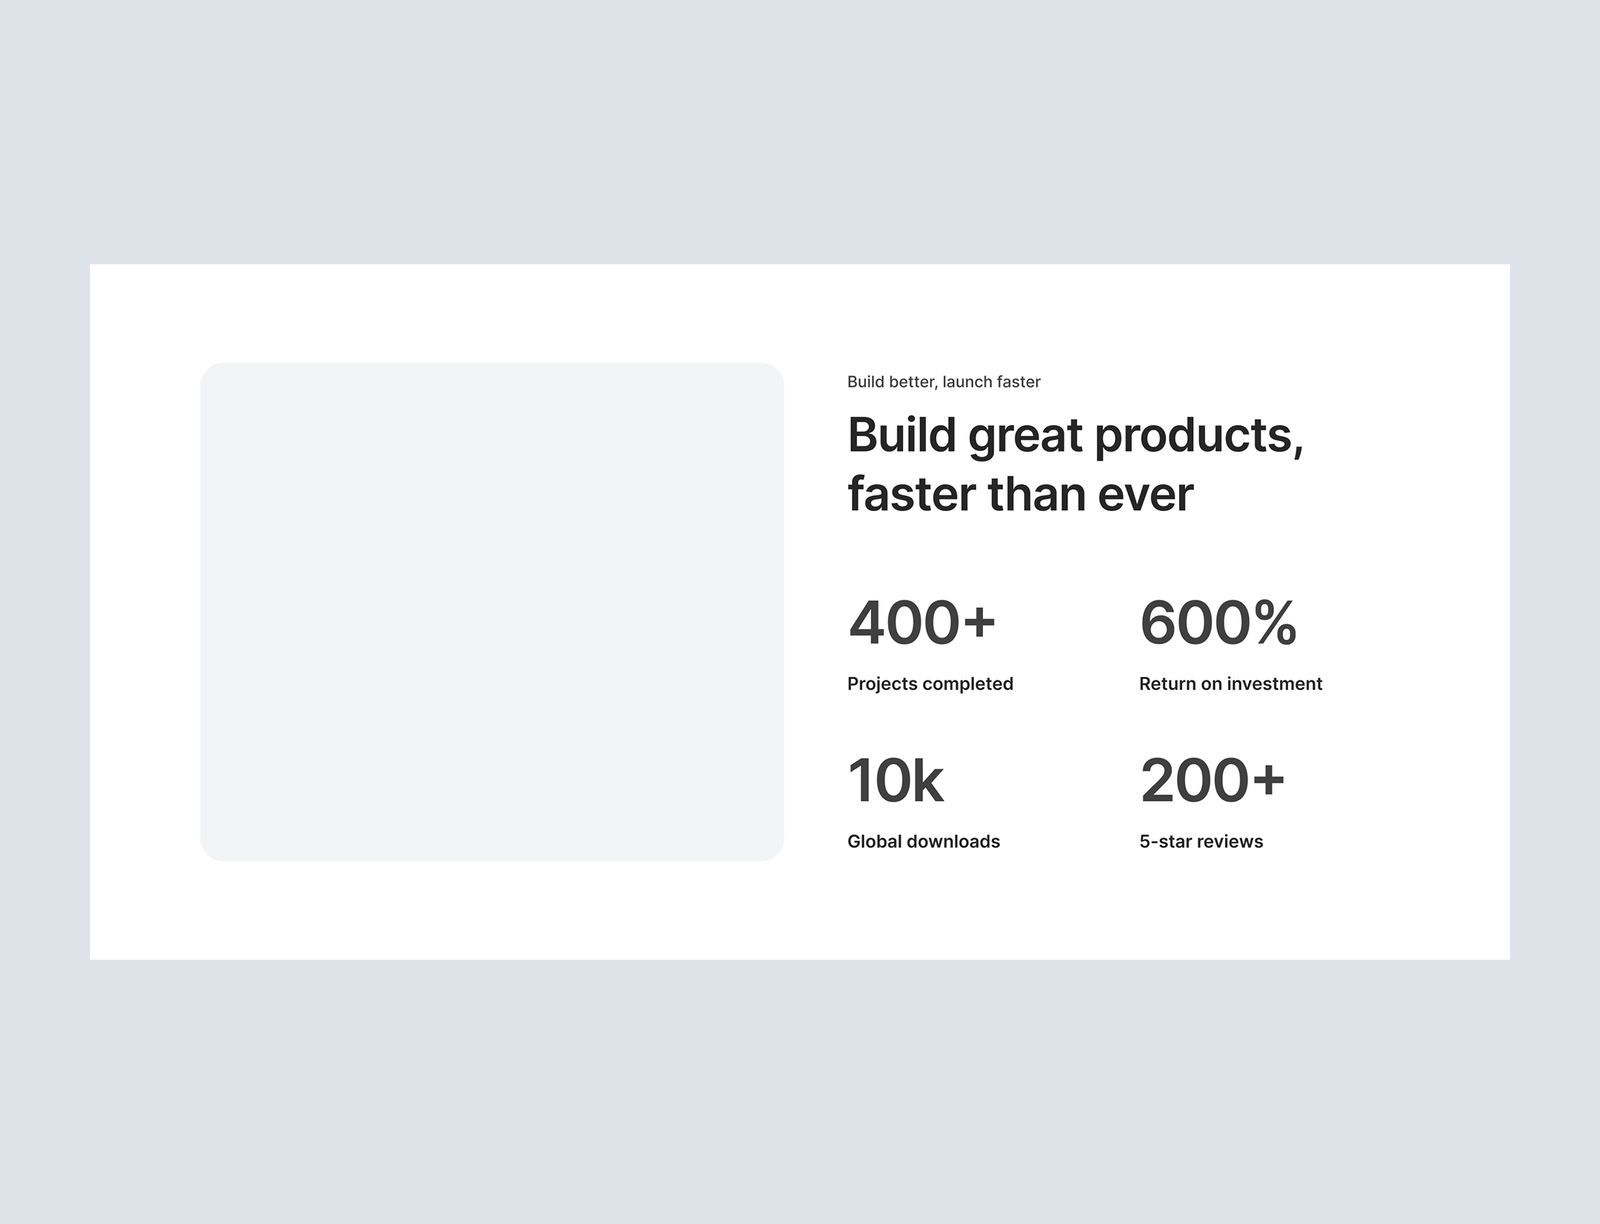1600x1224 pixels.
Task: Select the "200+" statistic number
Action: [x=1212, y=780]
